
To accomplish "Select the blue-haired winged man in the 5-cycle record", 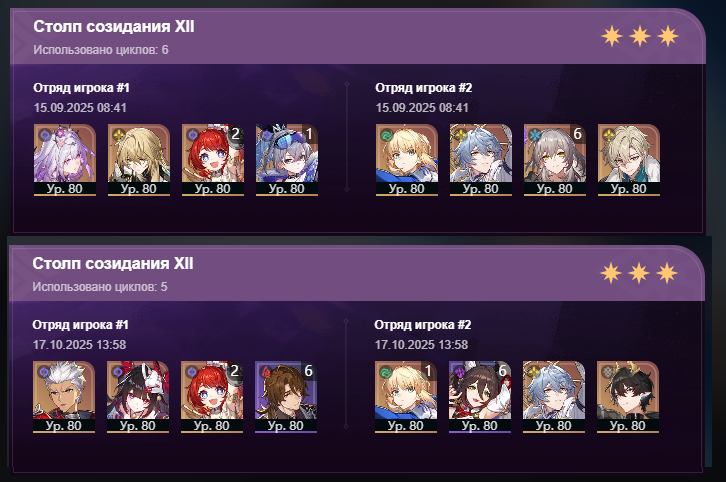I will [554, 397].
